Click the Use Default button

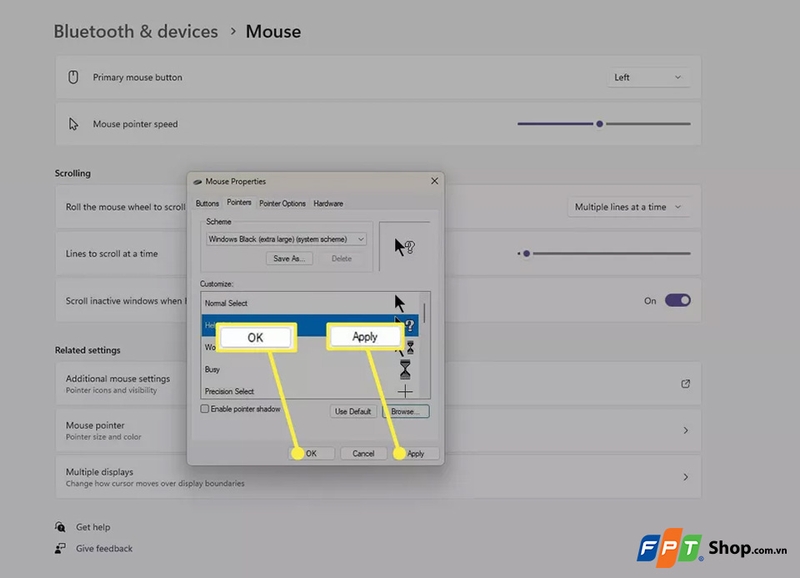pyautogui.click(x=353, y=411)
